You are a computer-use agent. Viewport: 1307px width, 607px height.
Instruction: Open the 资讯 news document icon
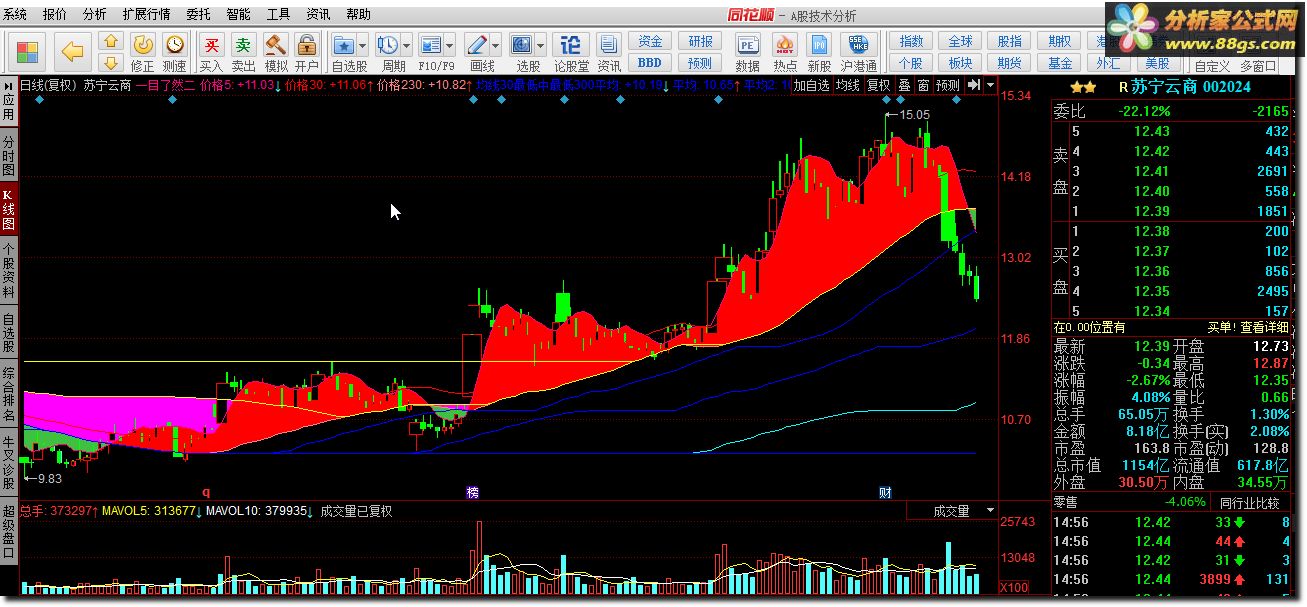[609, 45]
